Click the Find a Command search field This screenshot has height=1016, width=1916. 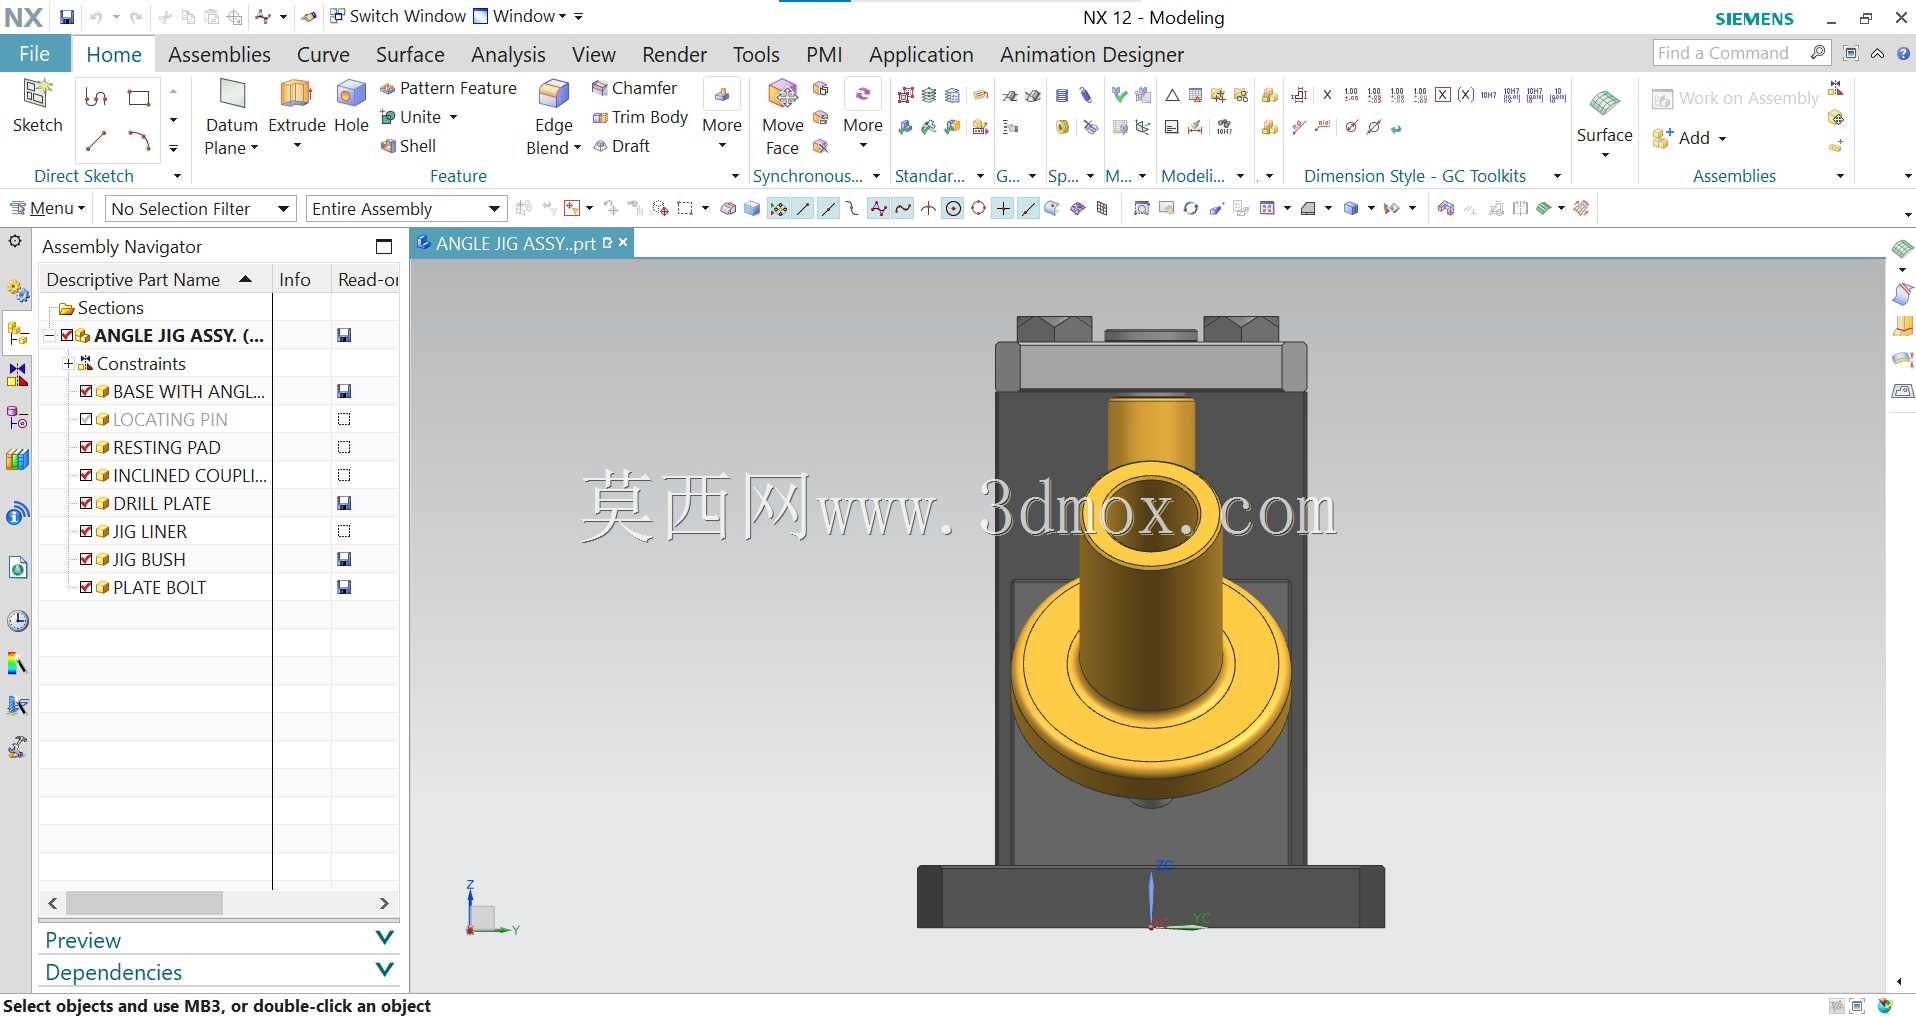pos(1741,53)
